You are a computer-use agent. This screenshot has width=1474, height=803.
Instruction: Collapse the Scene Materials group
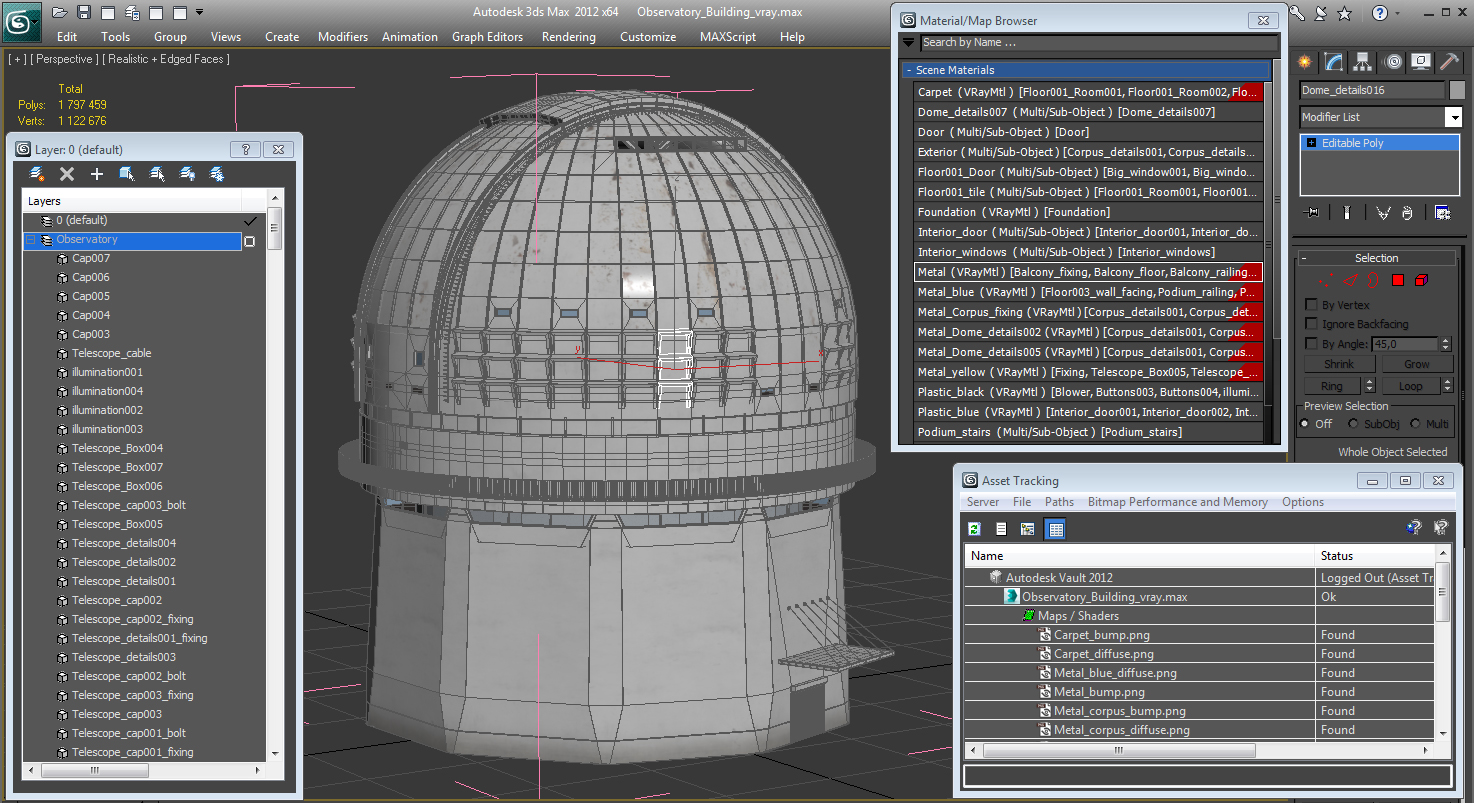[908, 70]
